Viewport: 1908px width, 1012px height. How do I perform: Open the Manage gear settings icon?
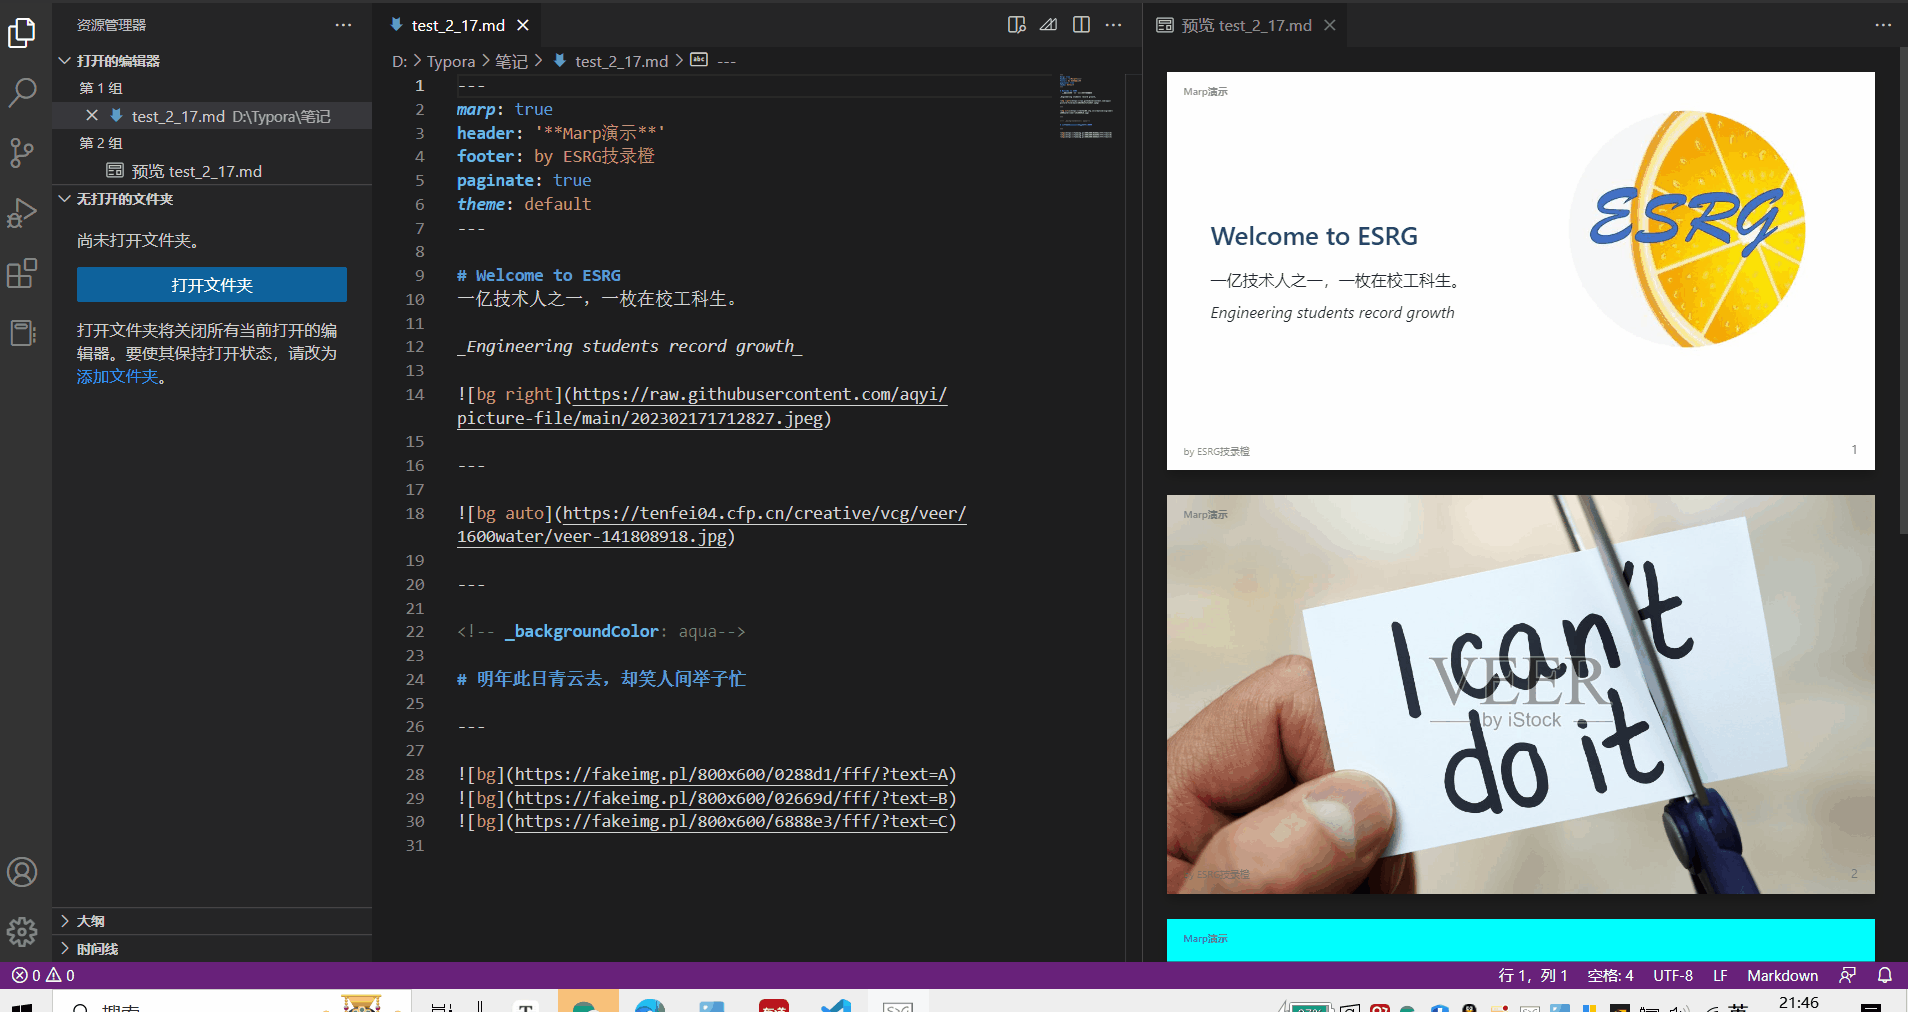pyautogui.click(x=22, y=931)
